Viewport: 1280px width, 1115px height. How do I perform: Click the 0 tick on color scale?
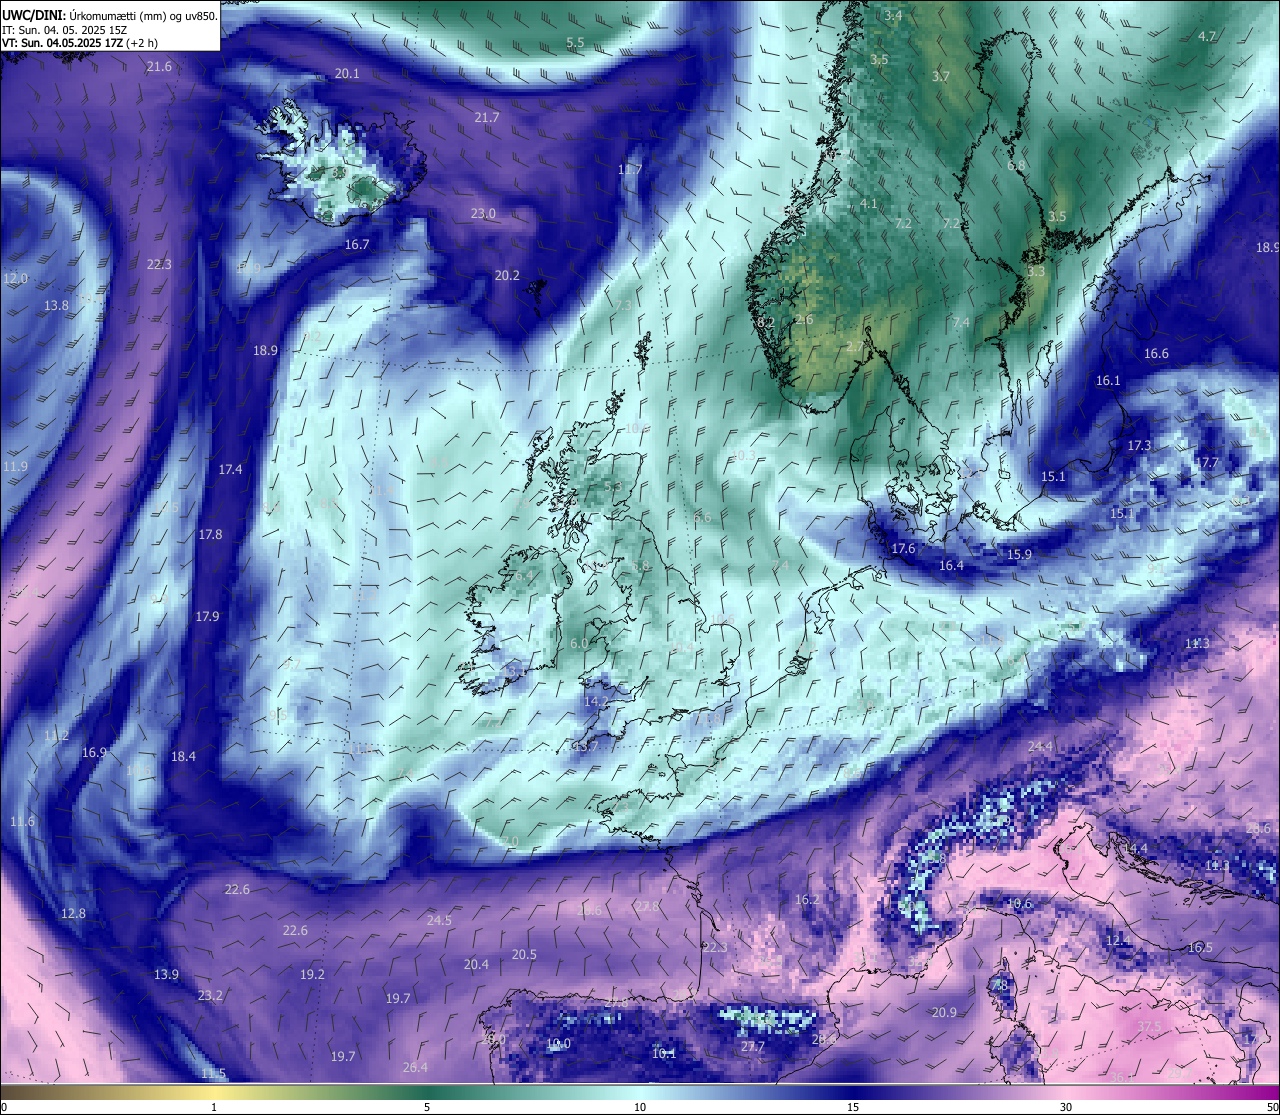point(4,1107)
